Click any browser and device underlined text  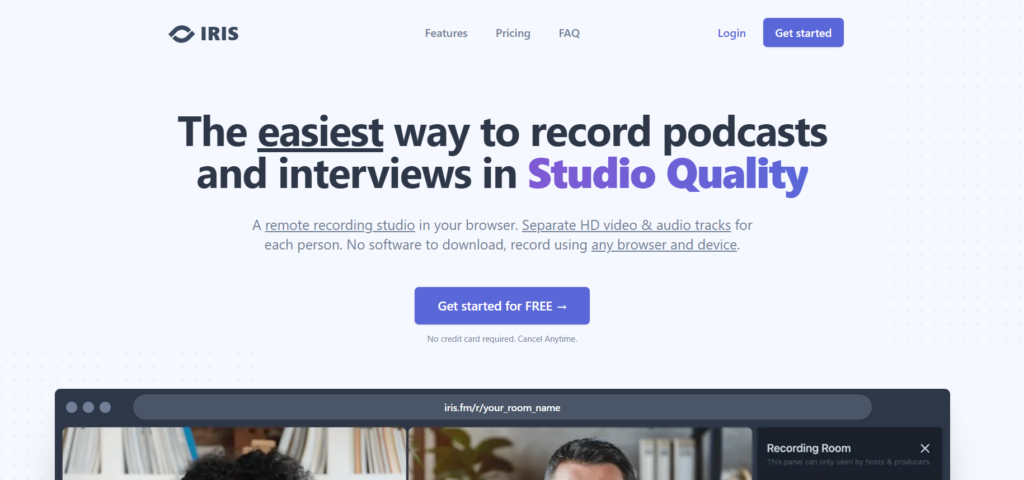click(664, 246)
